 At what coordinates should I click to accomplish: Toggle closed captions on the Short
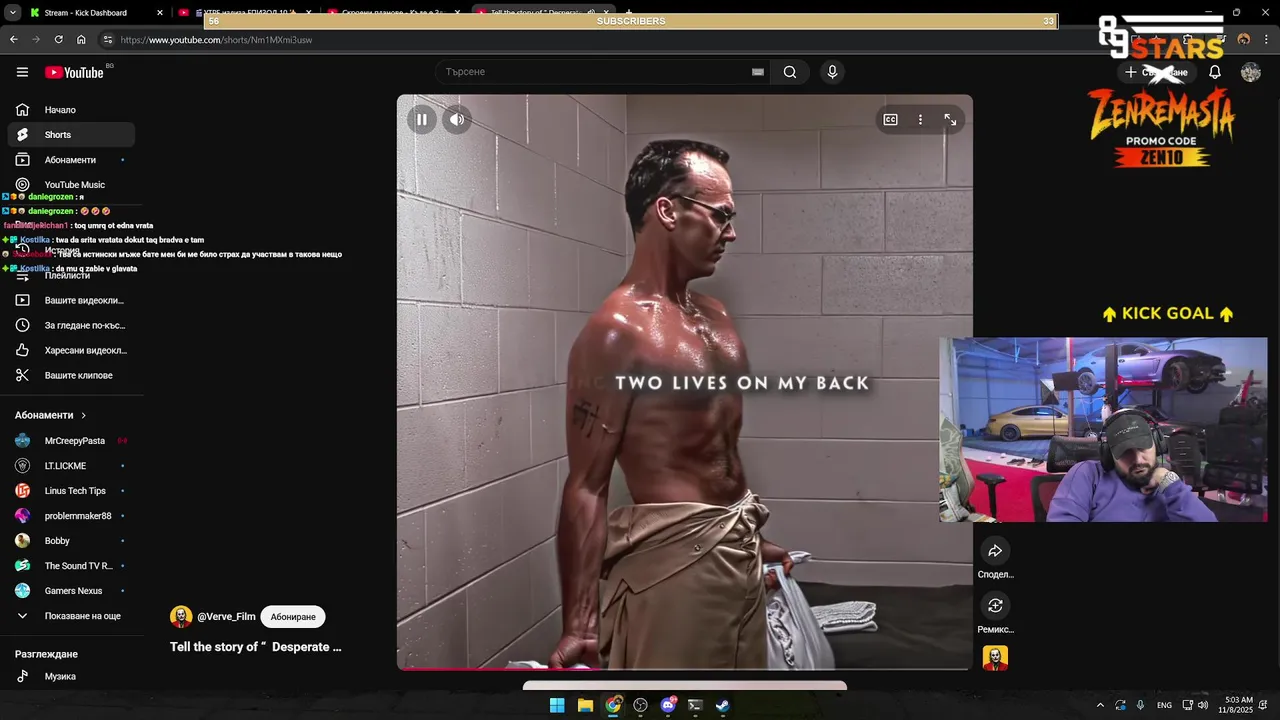pyautogui.click(x=890, y=119)
